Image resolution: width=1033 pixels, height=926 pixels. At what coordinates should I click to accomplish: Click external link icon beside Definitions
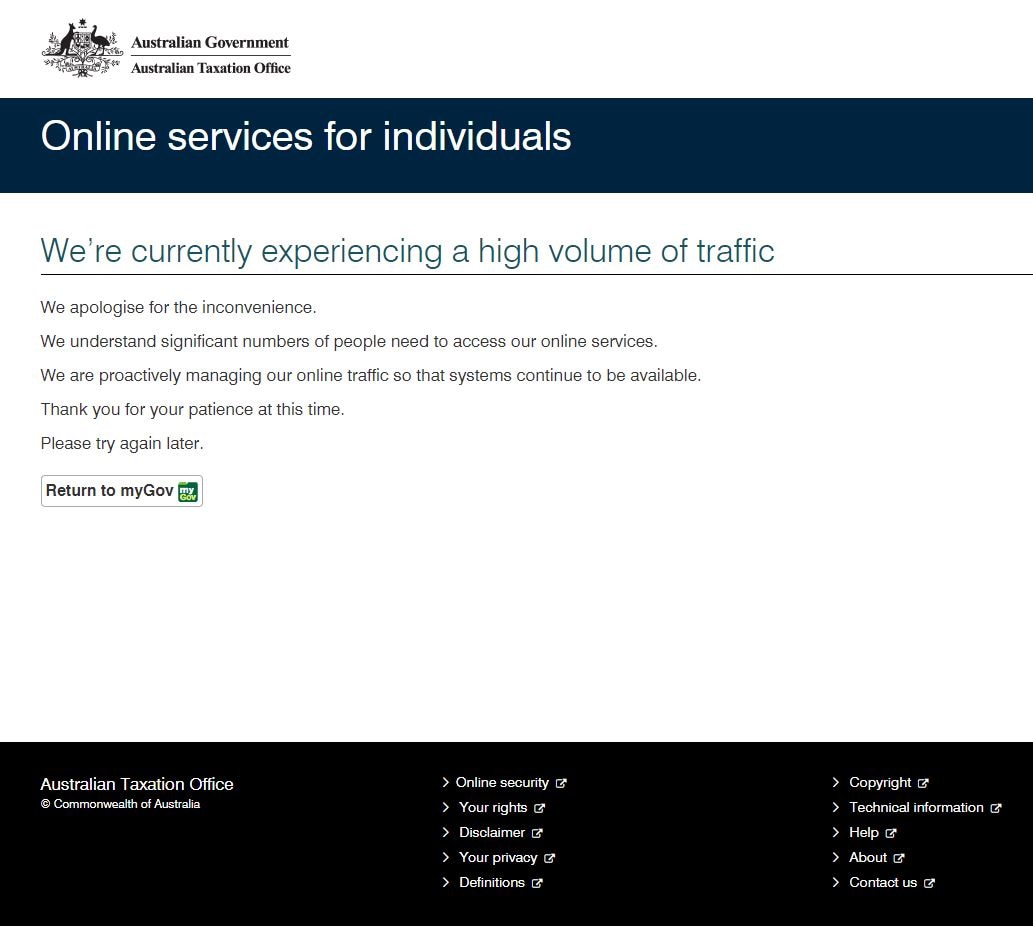coord(538,882)
